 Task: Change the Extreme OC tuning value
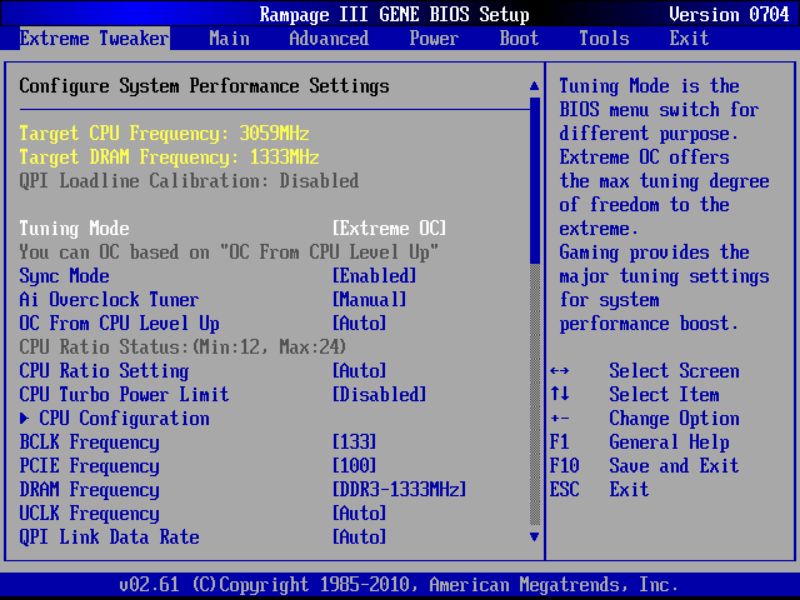389,228
